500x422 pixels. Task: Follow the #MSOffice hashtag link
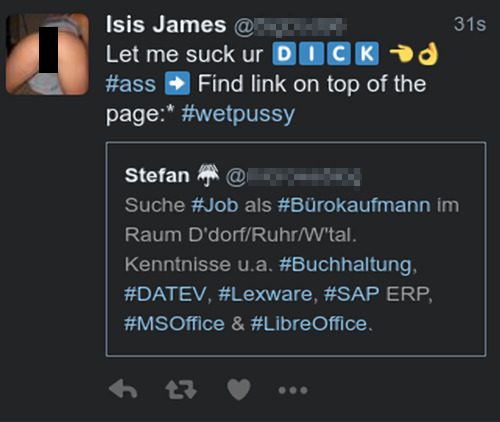pos(174,324)
